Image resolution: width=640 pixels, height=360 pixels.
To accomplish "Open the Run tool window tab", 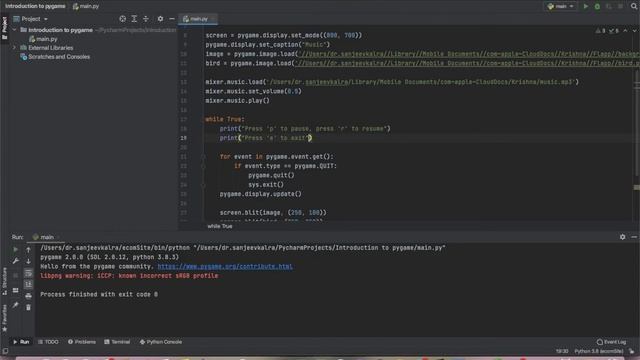I will coord(21,342).
